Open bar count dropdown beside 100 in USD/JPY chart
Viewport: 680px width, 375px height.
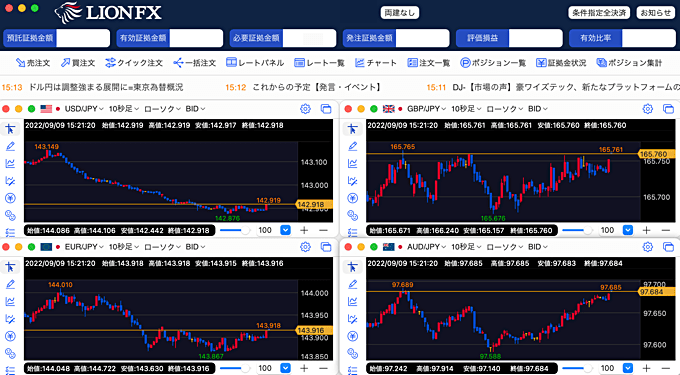[x=285, y=230]
